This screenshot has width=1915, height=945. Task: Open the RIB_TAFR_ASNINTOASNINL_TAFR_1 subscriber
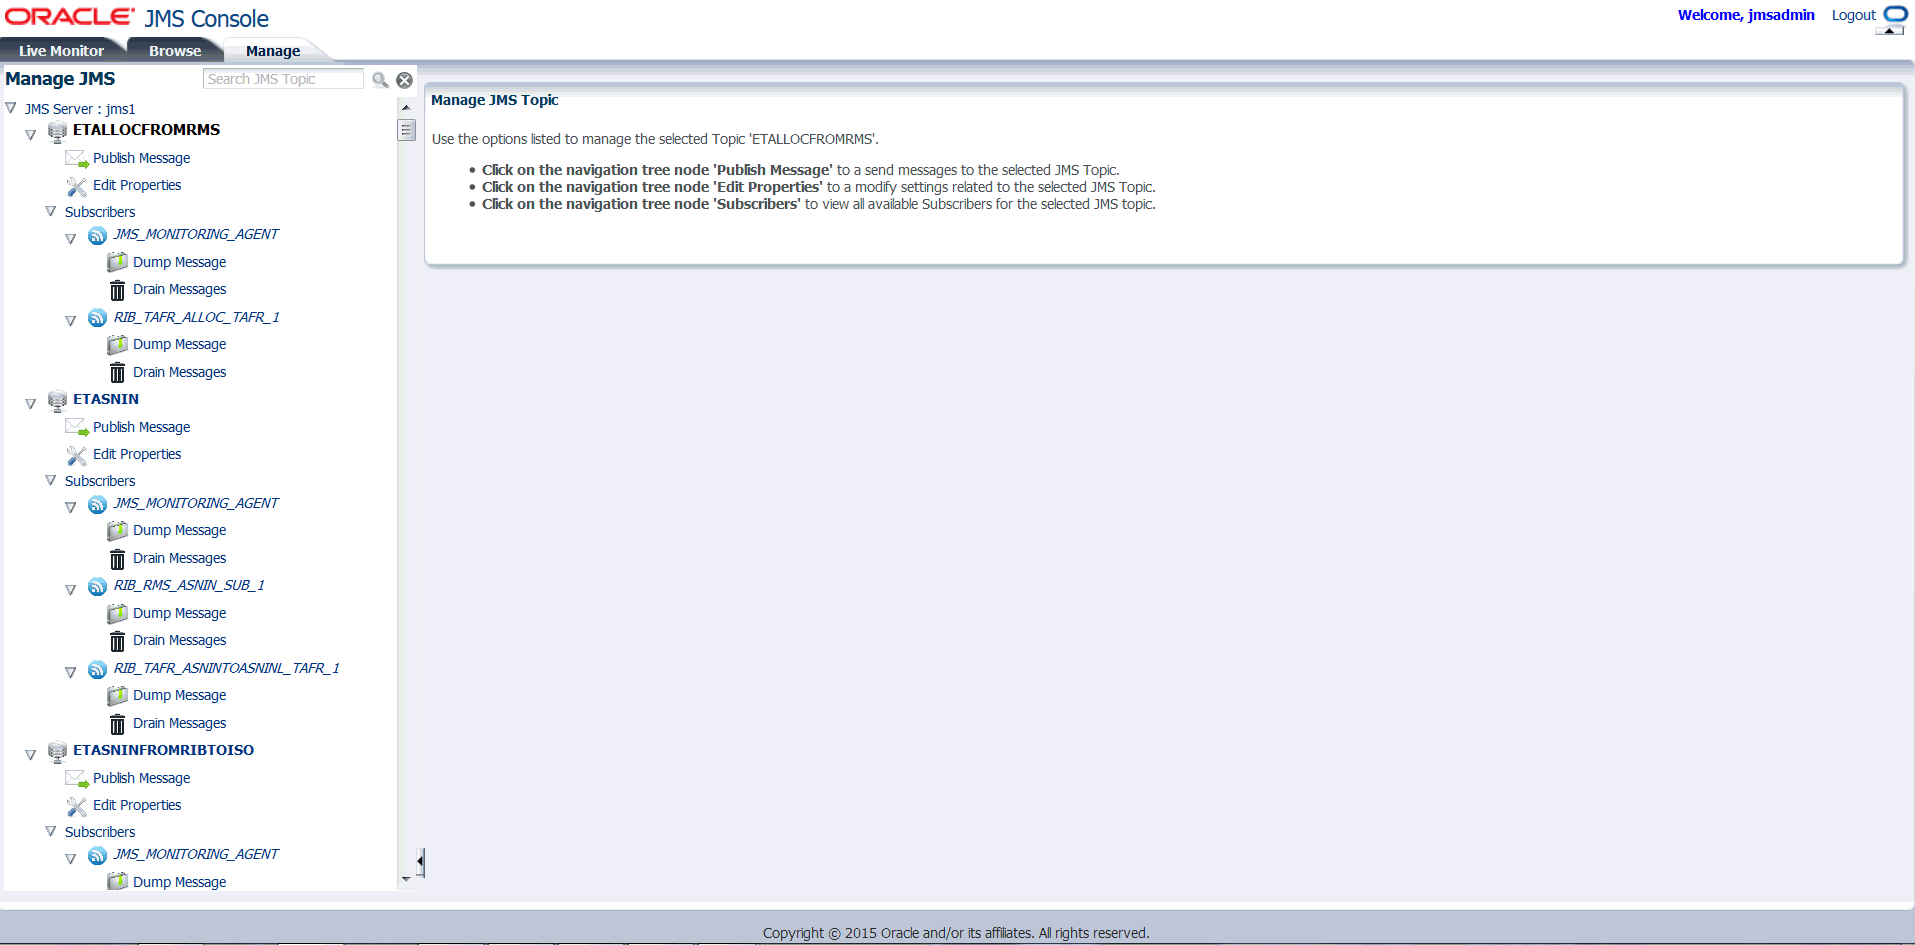coord(226,668)
